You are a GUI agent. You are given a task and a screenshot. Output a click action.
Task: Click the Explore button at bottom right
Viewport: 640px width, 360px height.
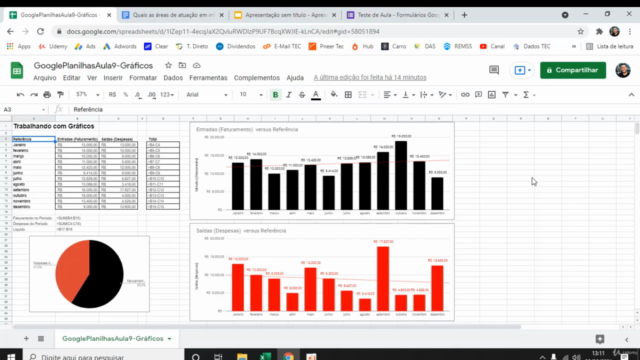600,339
